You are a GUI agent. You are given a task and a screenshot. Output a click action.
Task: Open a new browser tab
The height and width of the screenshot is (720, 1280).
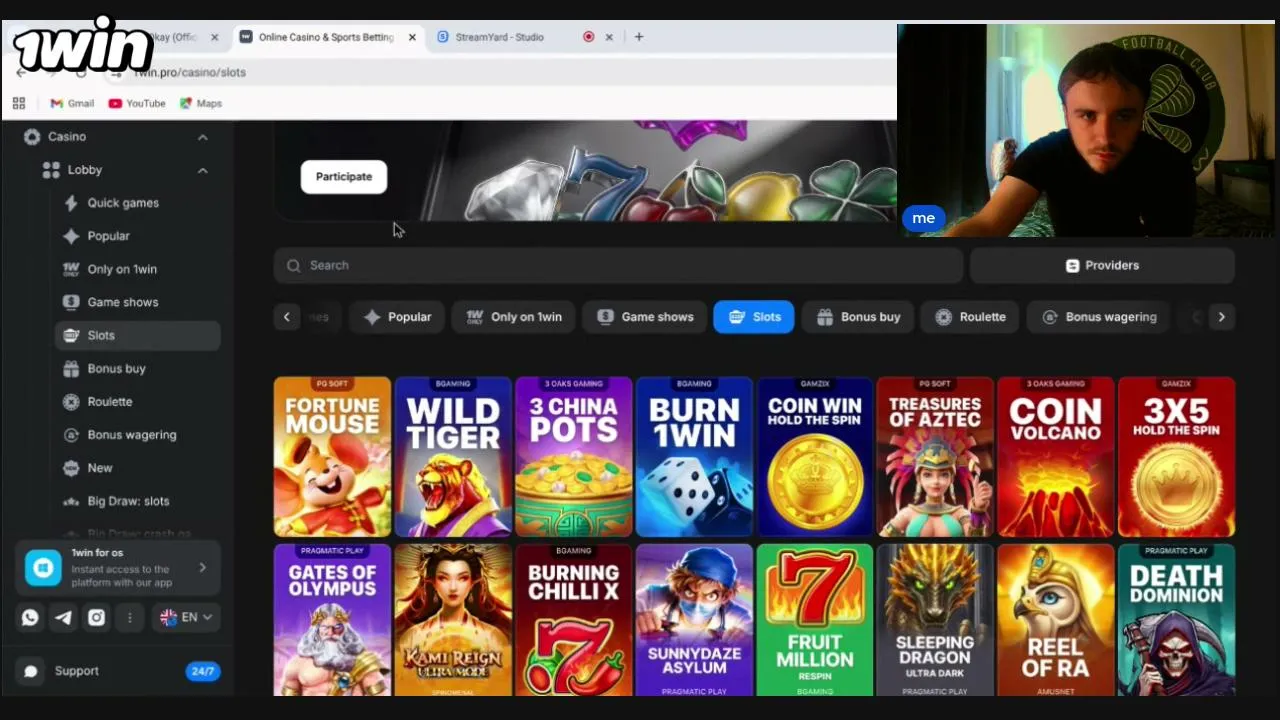coord(639,37)
